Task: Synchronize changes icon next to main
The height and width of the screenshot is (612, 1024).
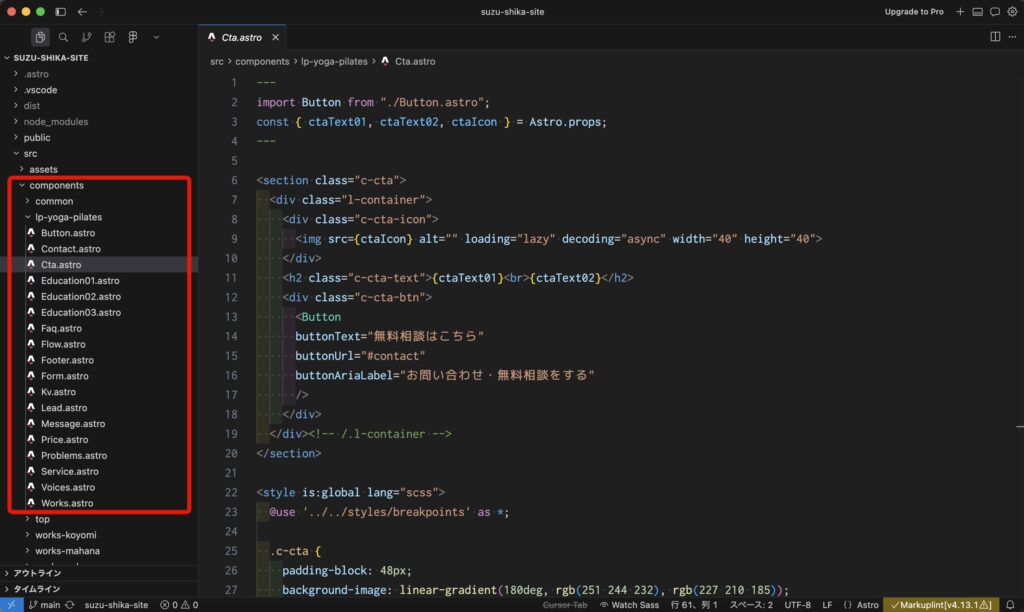Action: (x=70, y=605)
